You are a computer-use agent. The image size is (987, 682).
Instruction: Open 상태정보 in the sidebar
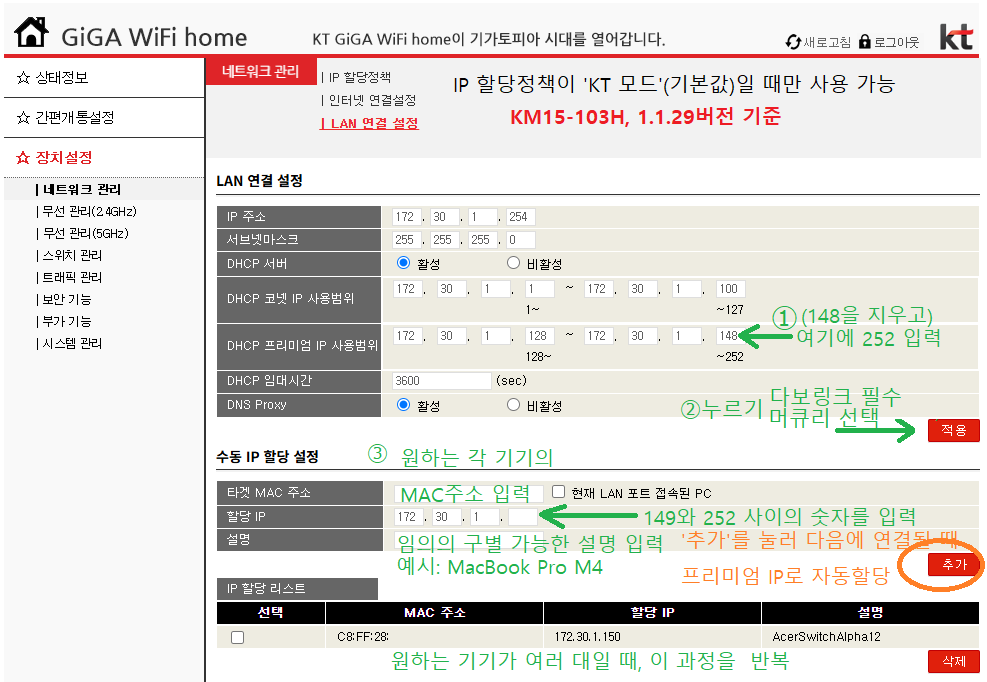coord(62,77)
